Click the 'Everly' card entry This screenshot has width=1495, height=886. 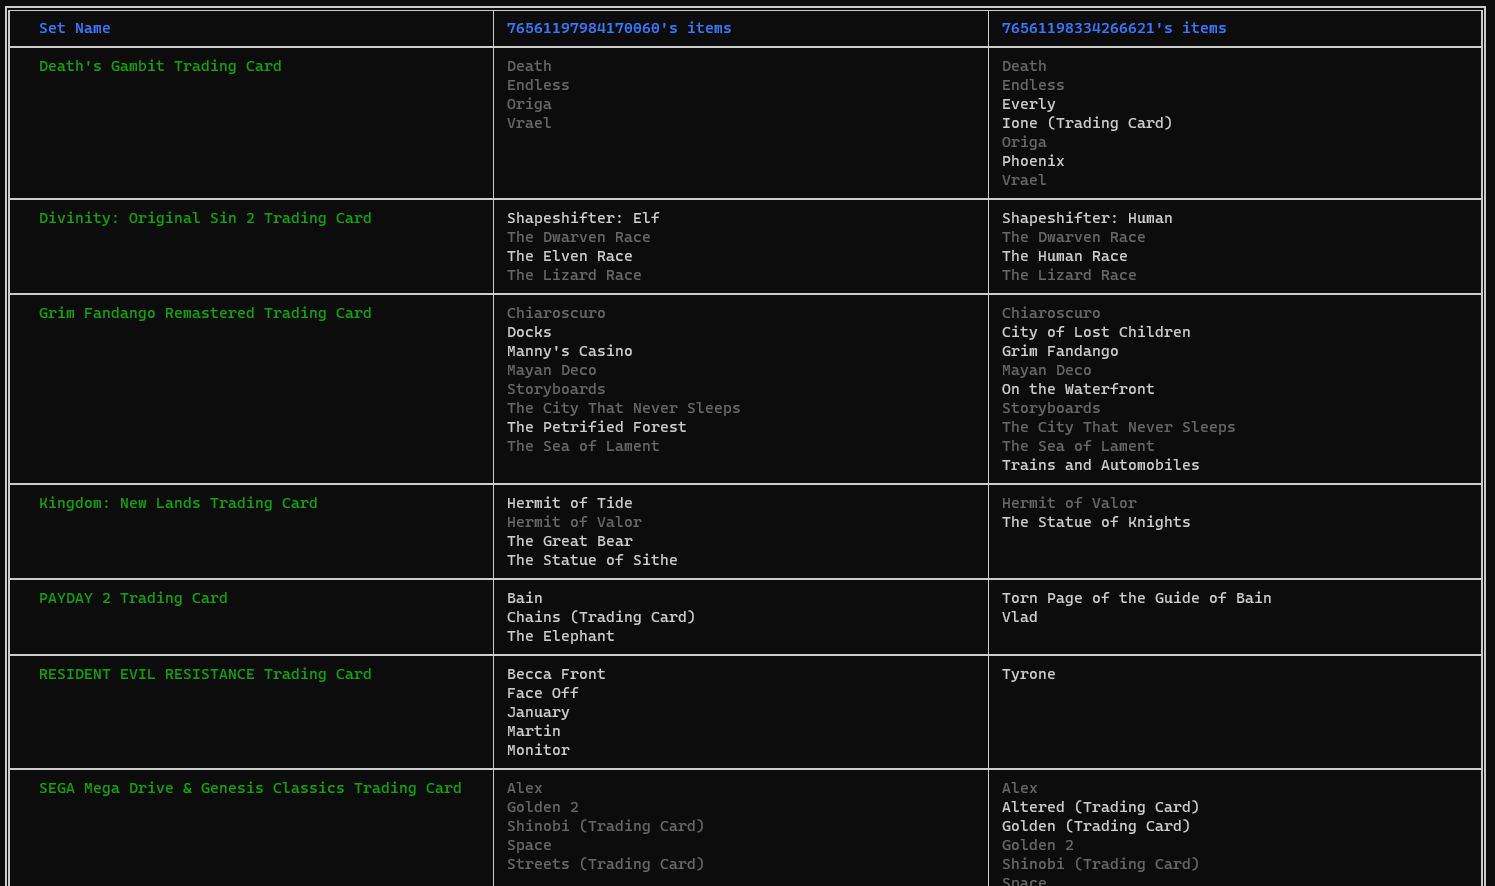(1029, 104)
